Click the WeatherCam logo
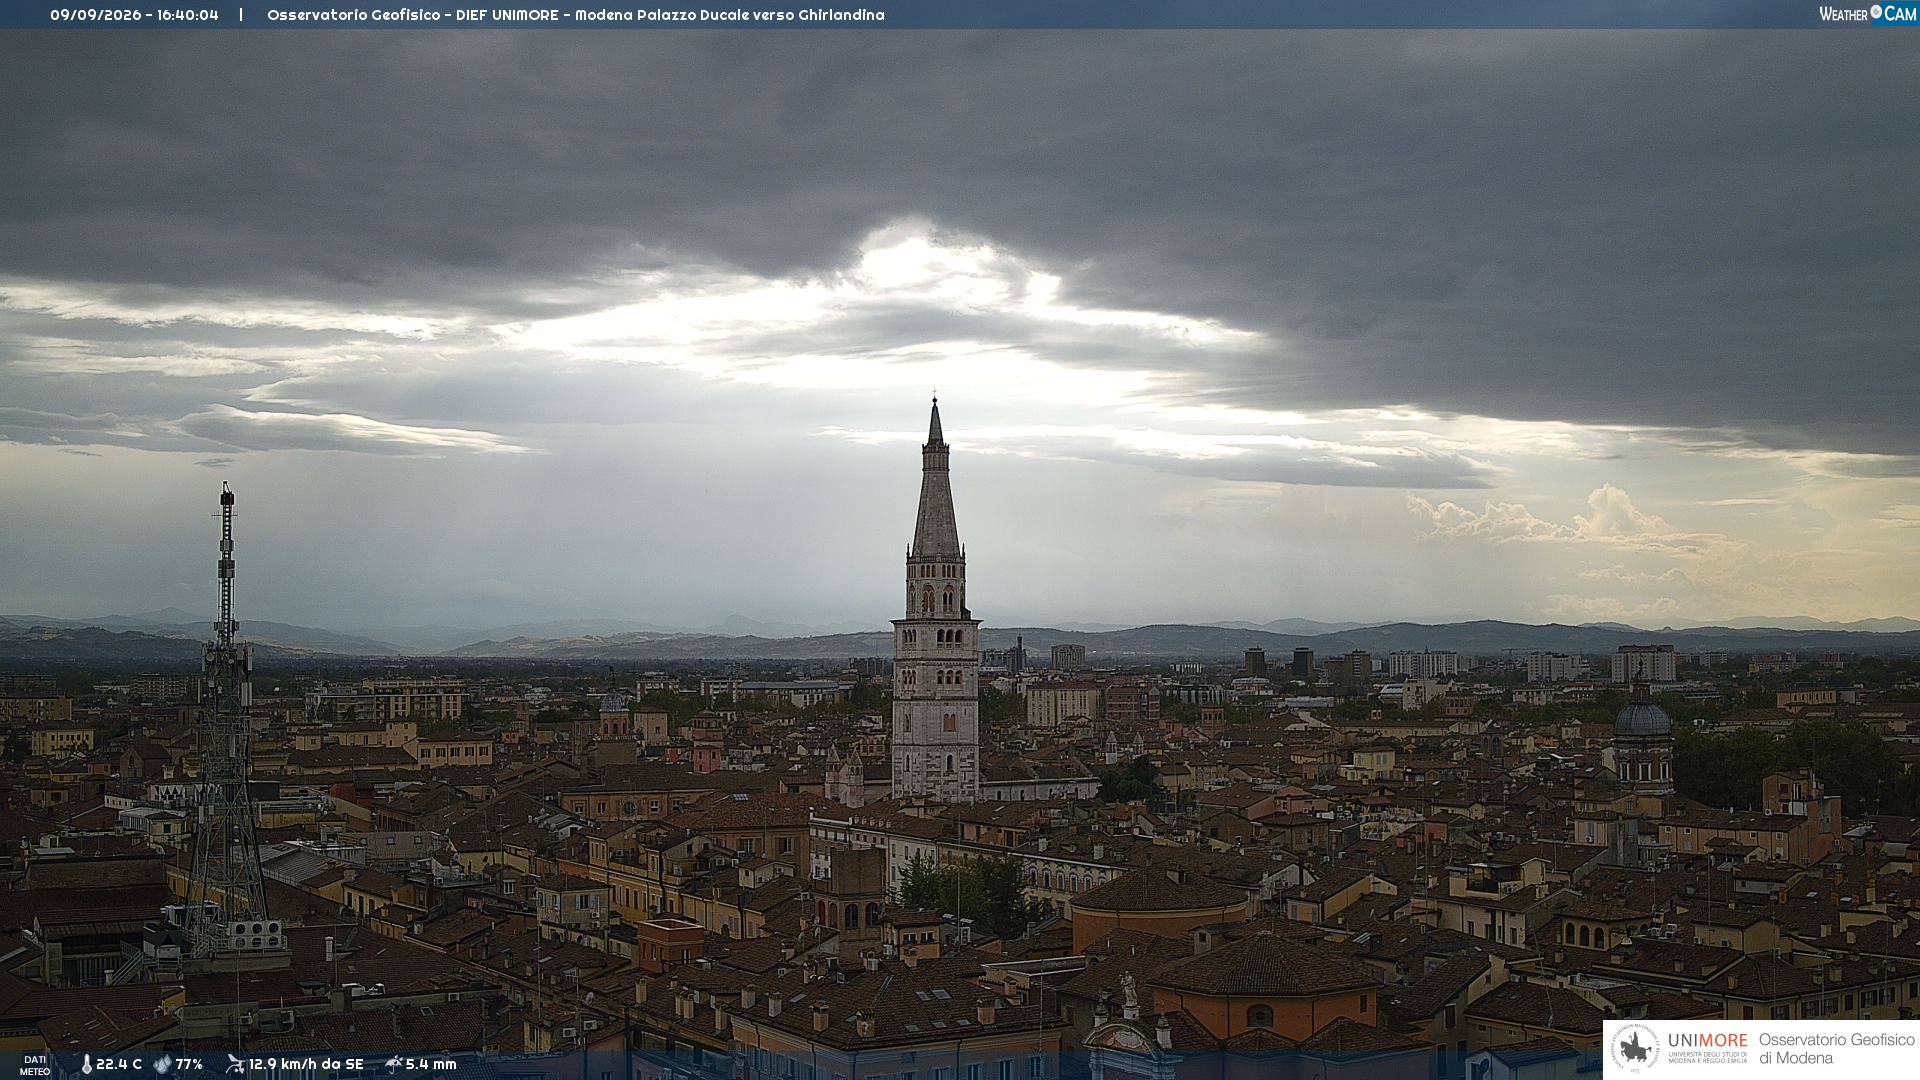 1867,14
